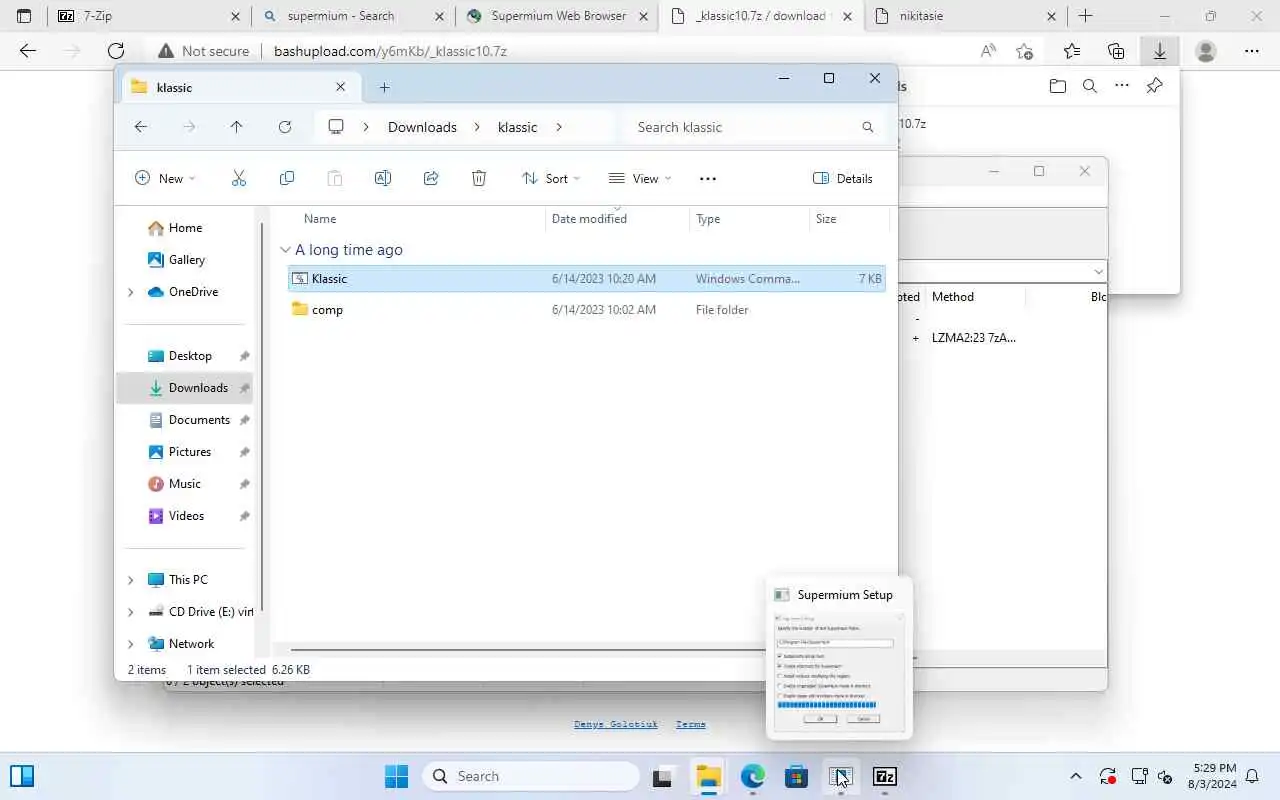Screen dimensions: 1280x800
Task: Open Edge Downloads button in toolbar
Action: 1159,51
